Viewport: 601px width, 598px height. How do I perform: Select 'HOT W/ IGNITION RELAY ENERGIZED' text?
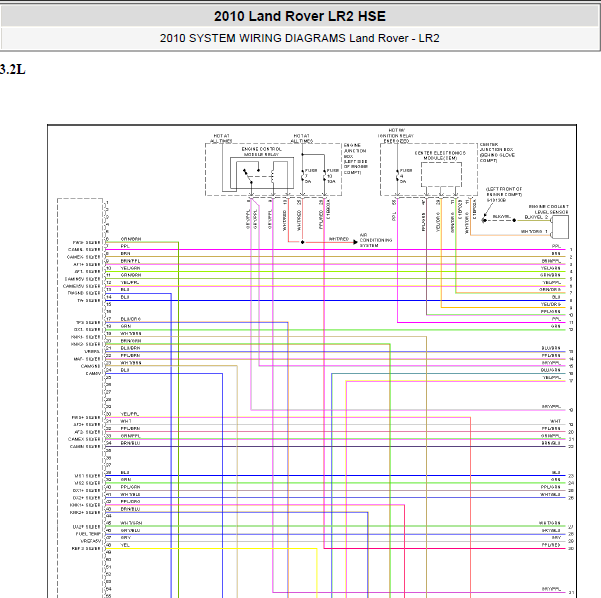click(396, 136)
